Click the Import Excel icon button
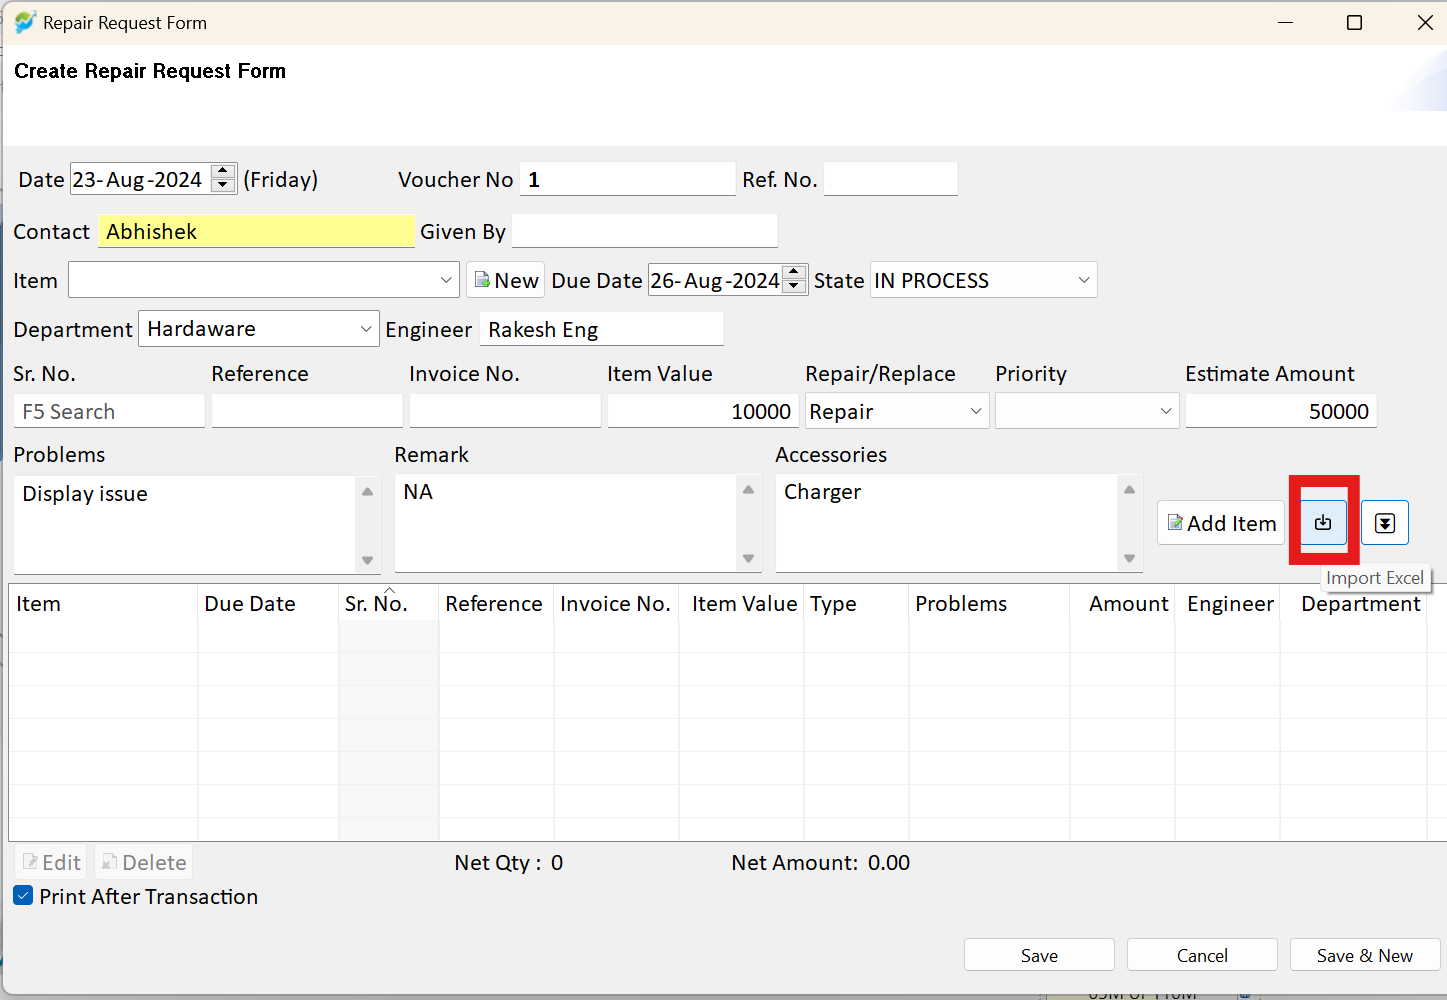Image resolution: width=1447 pixels, height=1000 pixels. click(1323, 522)
